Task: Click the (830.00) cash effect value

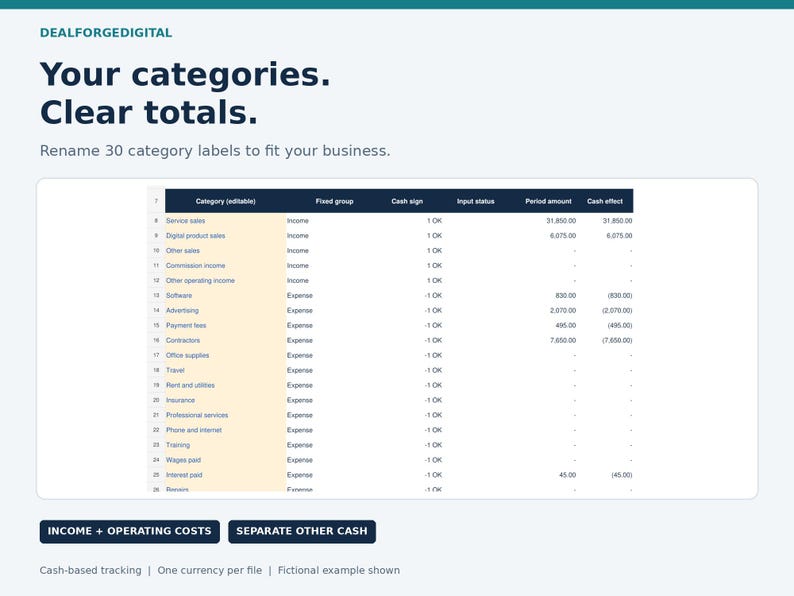Action: click(620, 295)
